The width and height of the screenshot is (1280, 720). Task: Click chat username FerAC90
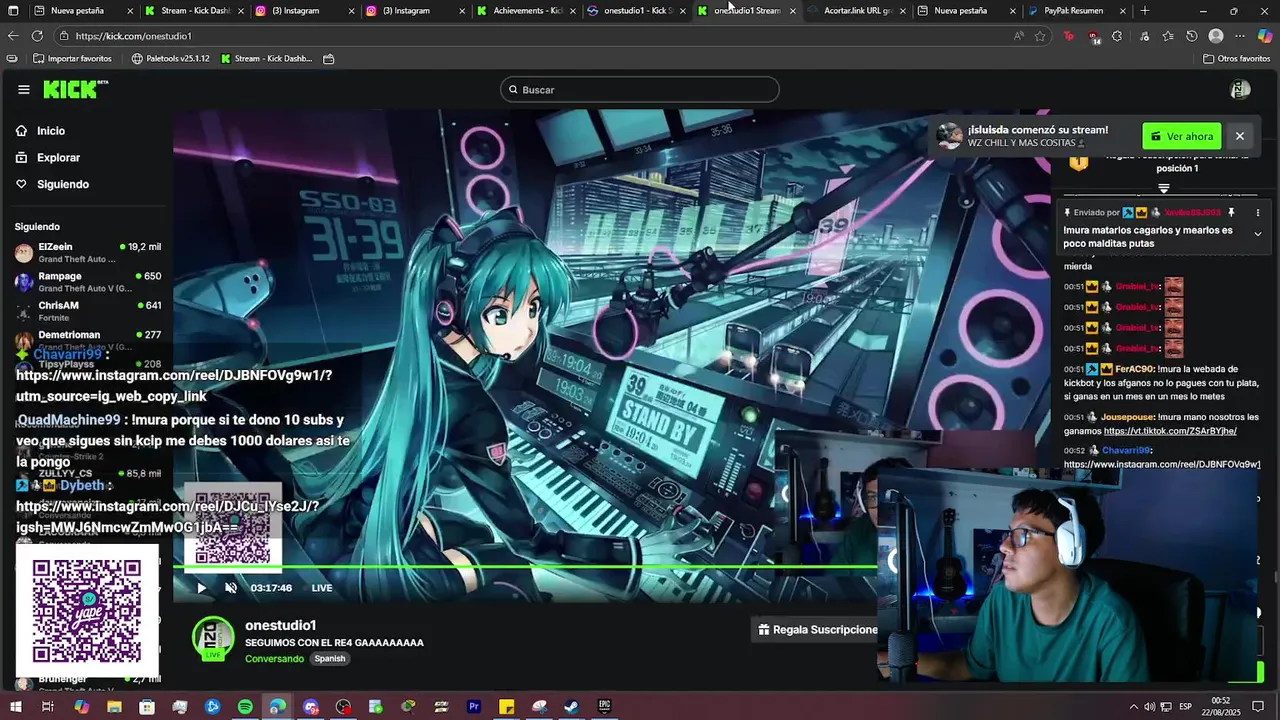pos(1135,369)
